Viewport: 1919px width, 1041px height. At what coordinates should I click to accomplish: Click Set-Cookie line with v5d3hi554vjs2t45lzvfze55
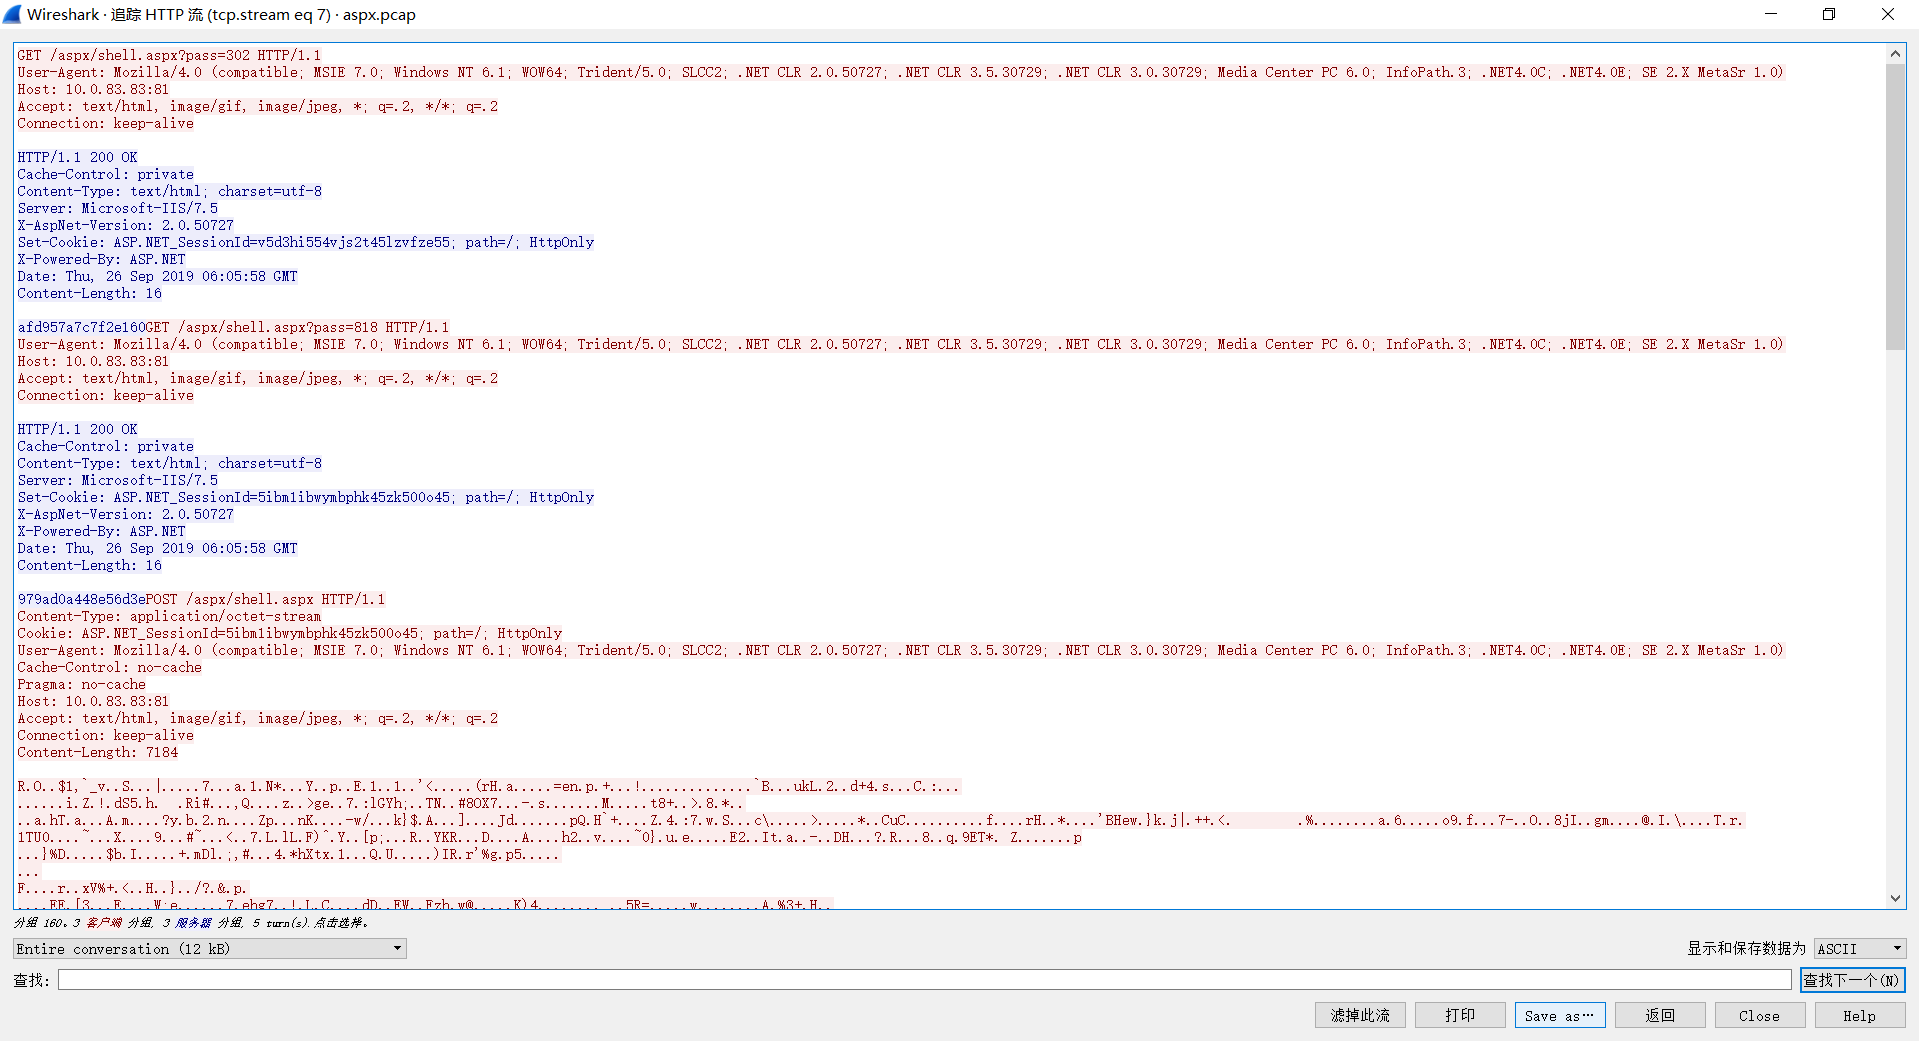(x=305, y=242)
